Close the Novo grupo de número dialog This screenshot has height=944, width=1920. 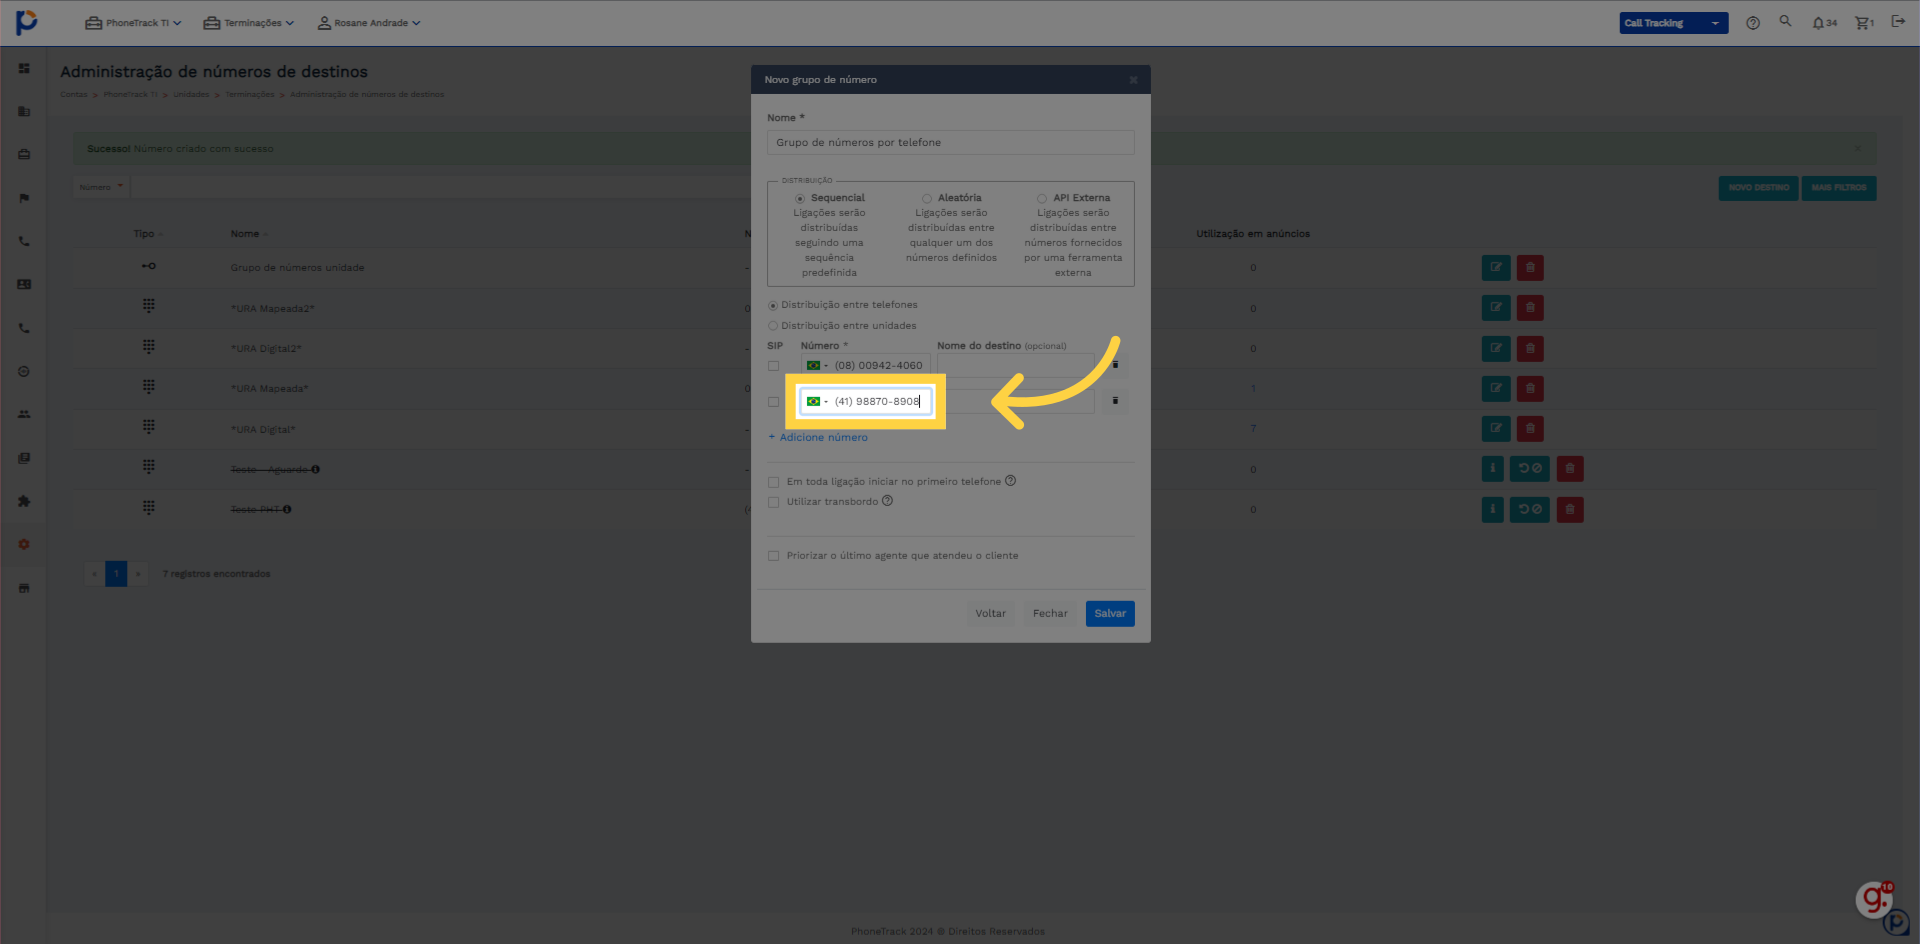tap(1133, 80)
